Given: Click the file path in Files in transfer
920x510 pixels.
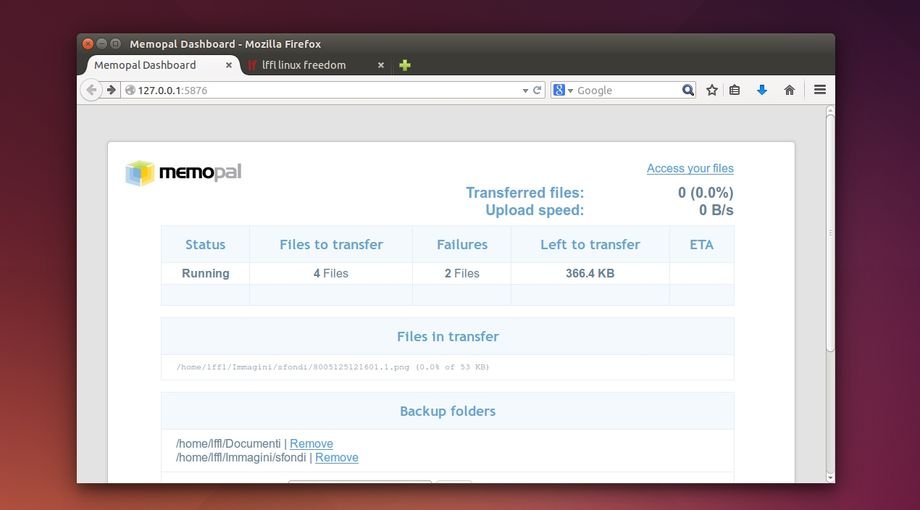Looking at the screenshot, I should (x=333, y=367).
